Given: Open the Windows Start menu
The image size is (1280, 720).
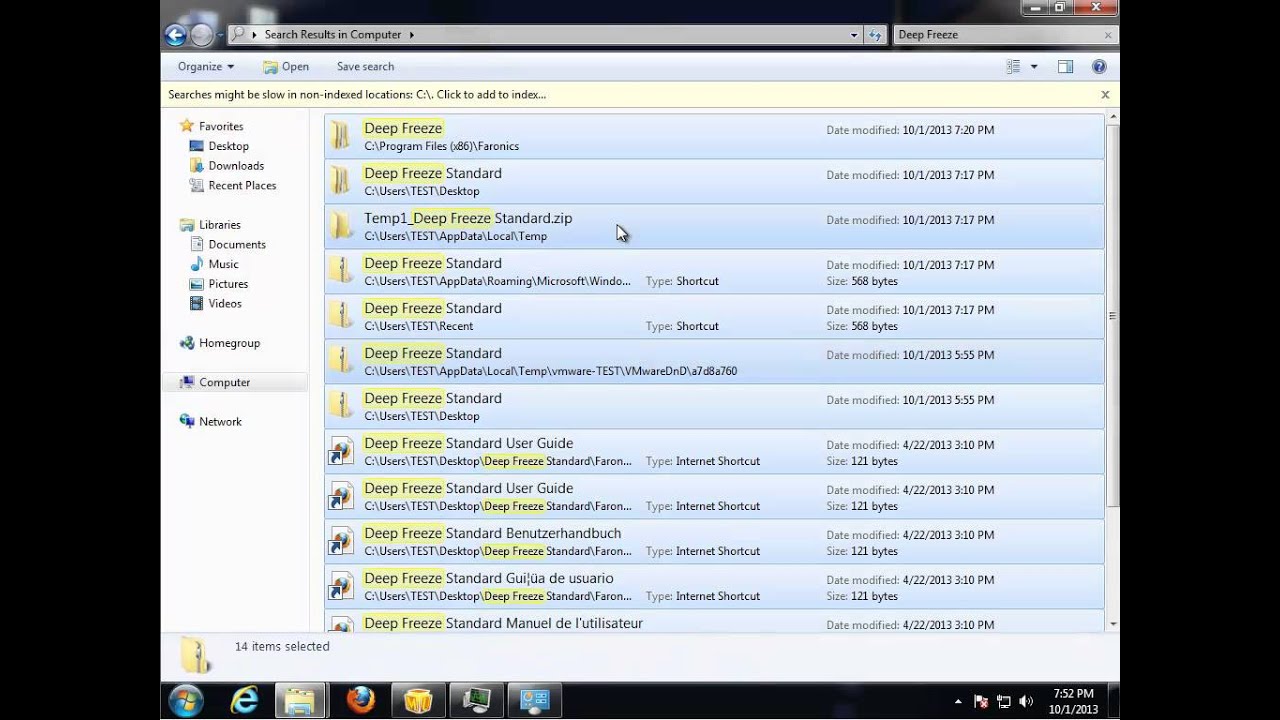Looking at the screenshot, I should (x=186, y=700).
